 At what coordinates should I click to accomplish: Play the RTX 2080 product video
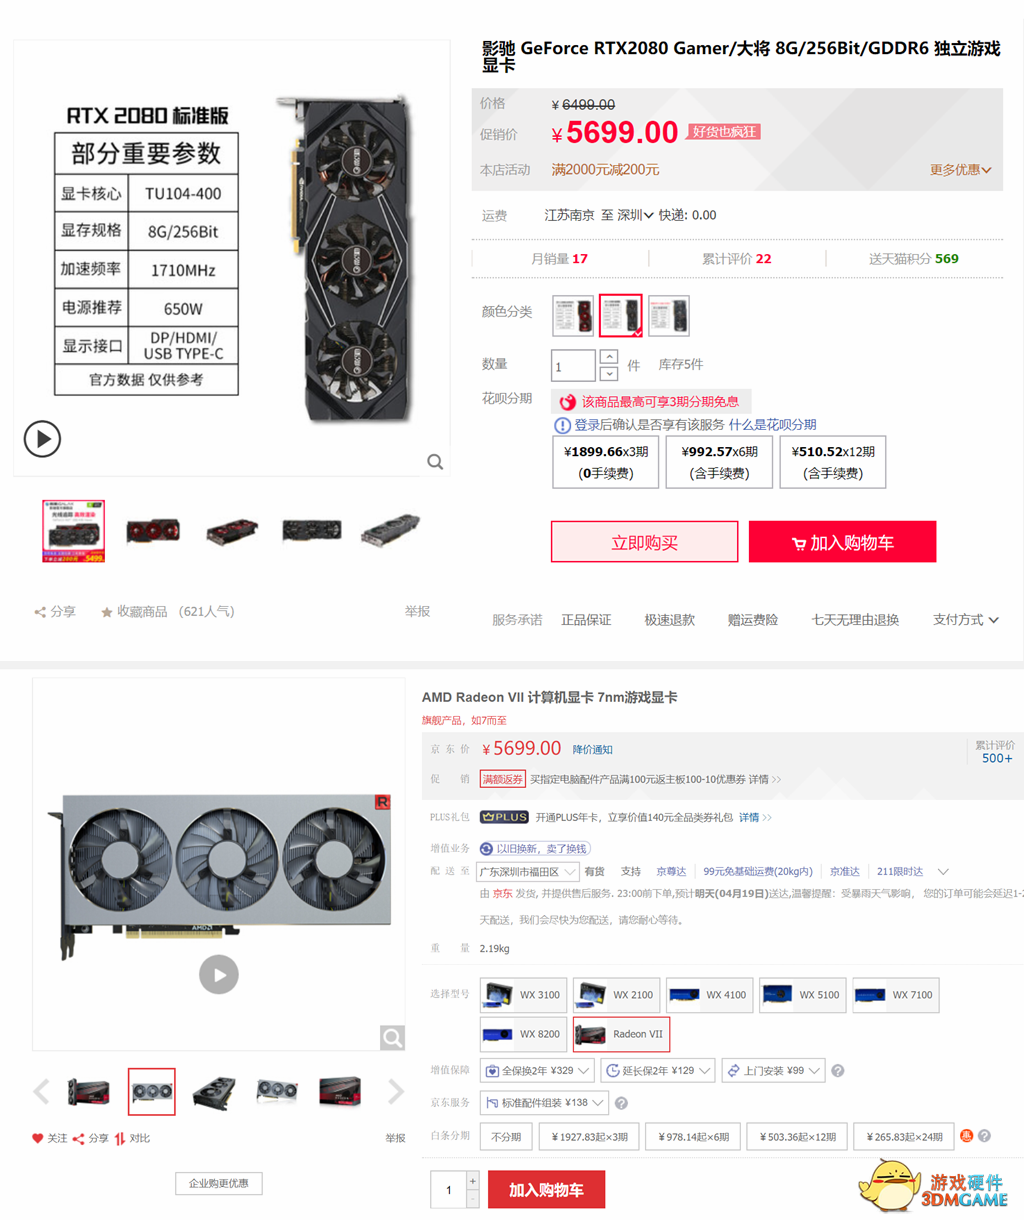tap(42, 438)
